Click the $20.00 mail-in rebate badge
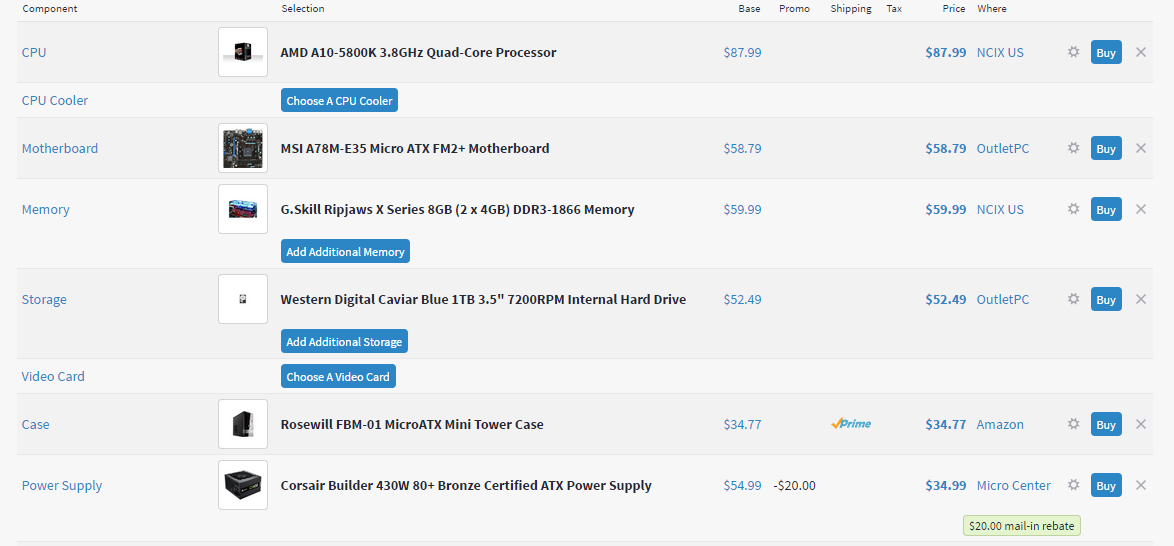This screenshot has width=1174, height=546. 1022,526
